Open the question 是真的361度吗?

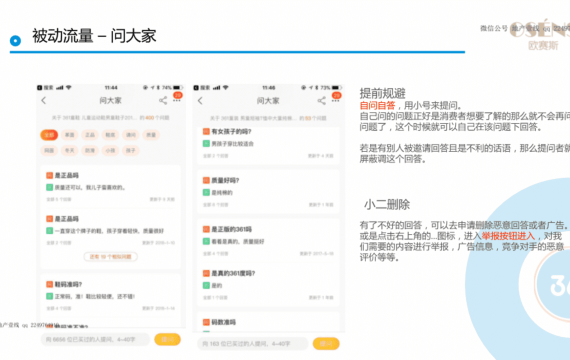click(229, 273)
